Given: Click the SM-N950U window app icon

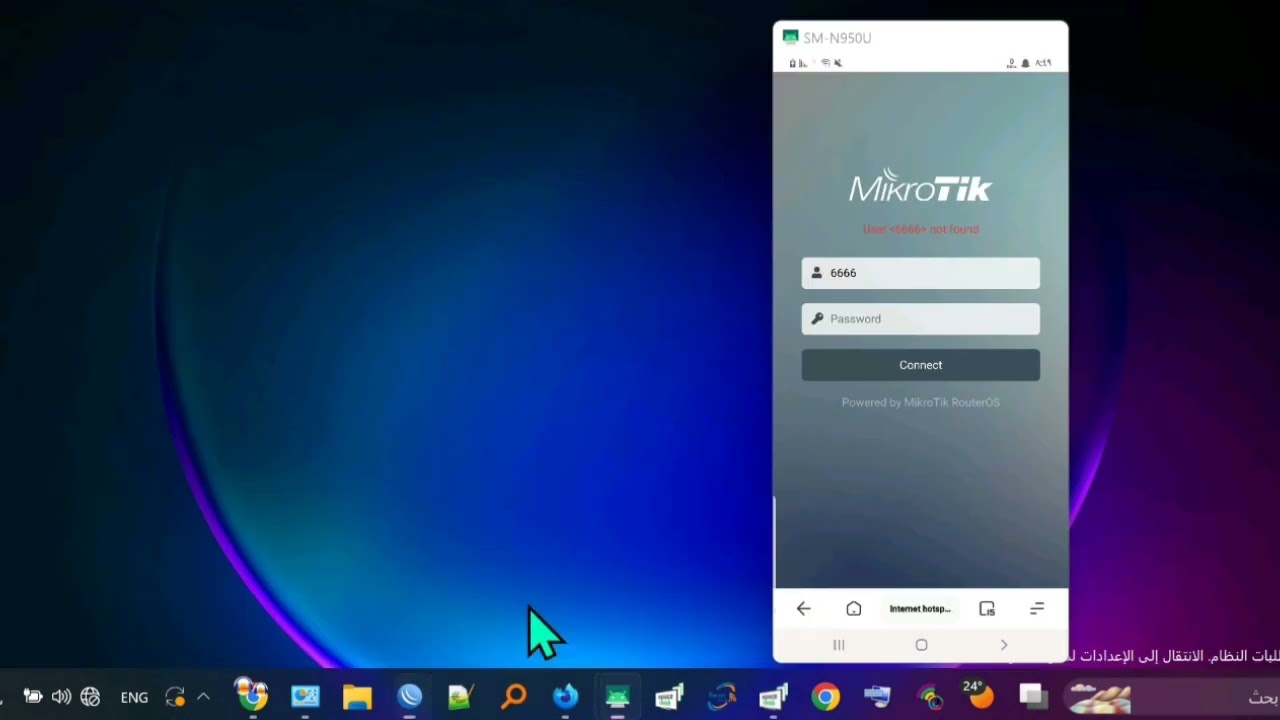Looking at the screenshot, I should (x=790, y=37).
